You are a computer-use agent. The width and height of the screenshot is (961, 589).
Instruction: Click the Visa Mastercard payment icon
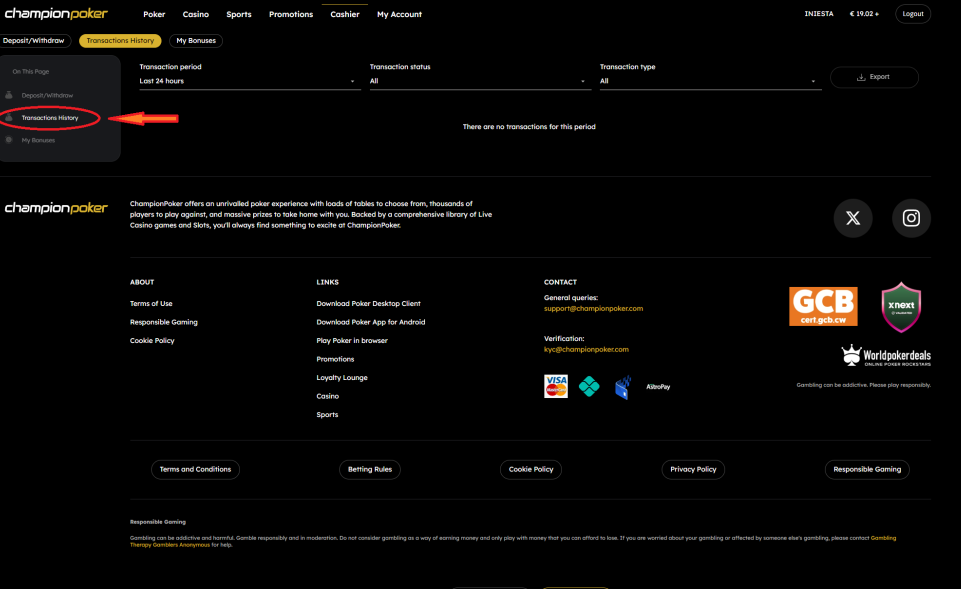pos(556,386)
